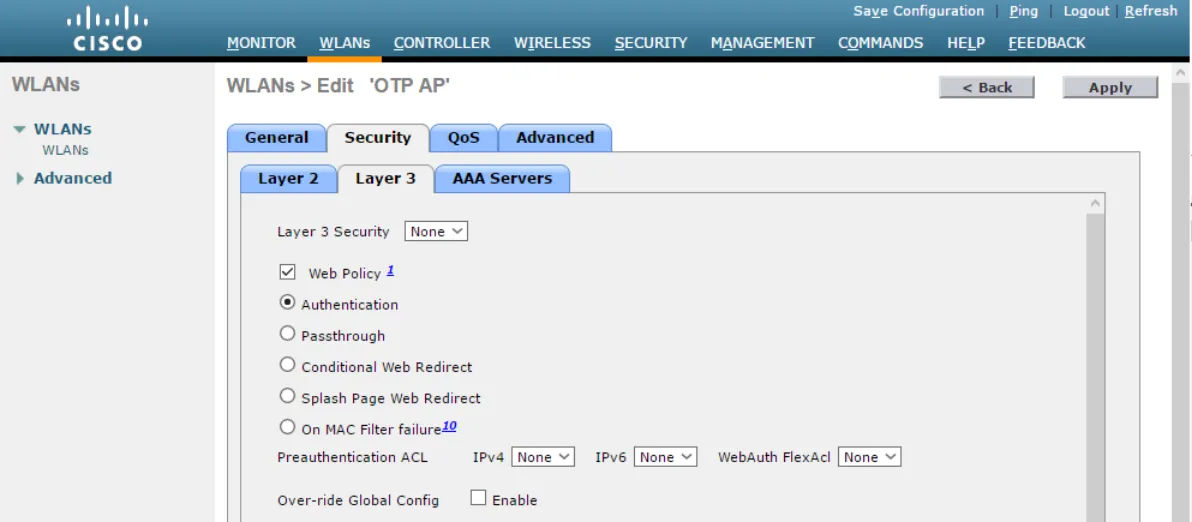1192x522 pixels.
Task: Open the WIRELESS menu
Action: [x=552, y=43]
